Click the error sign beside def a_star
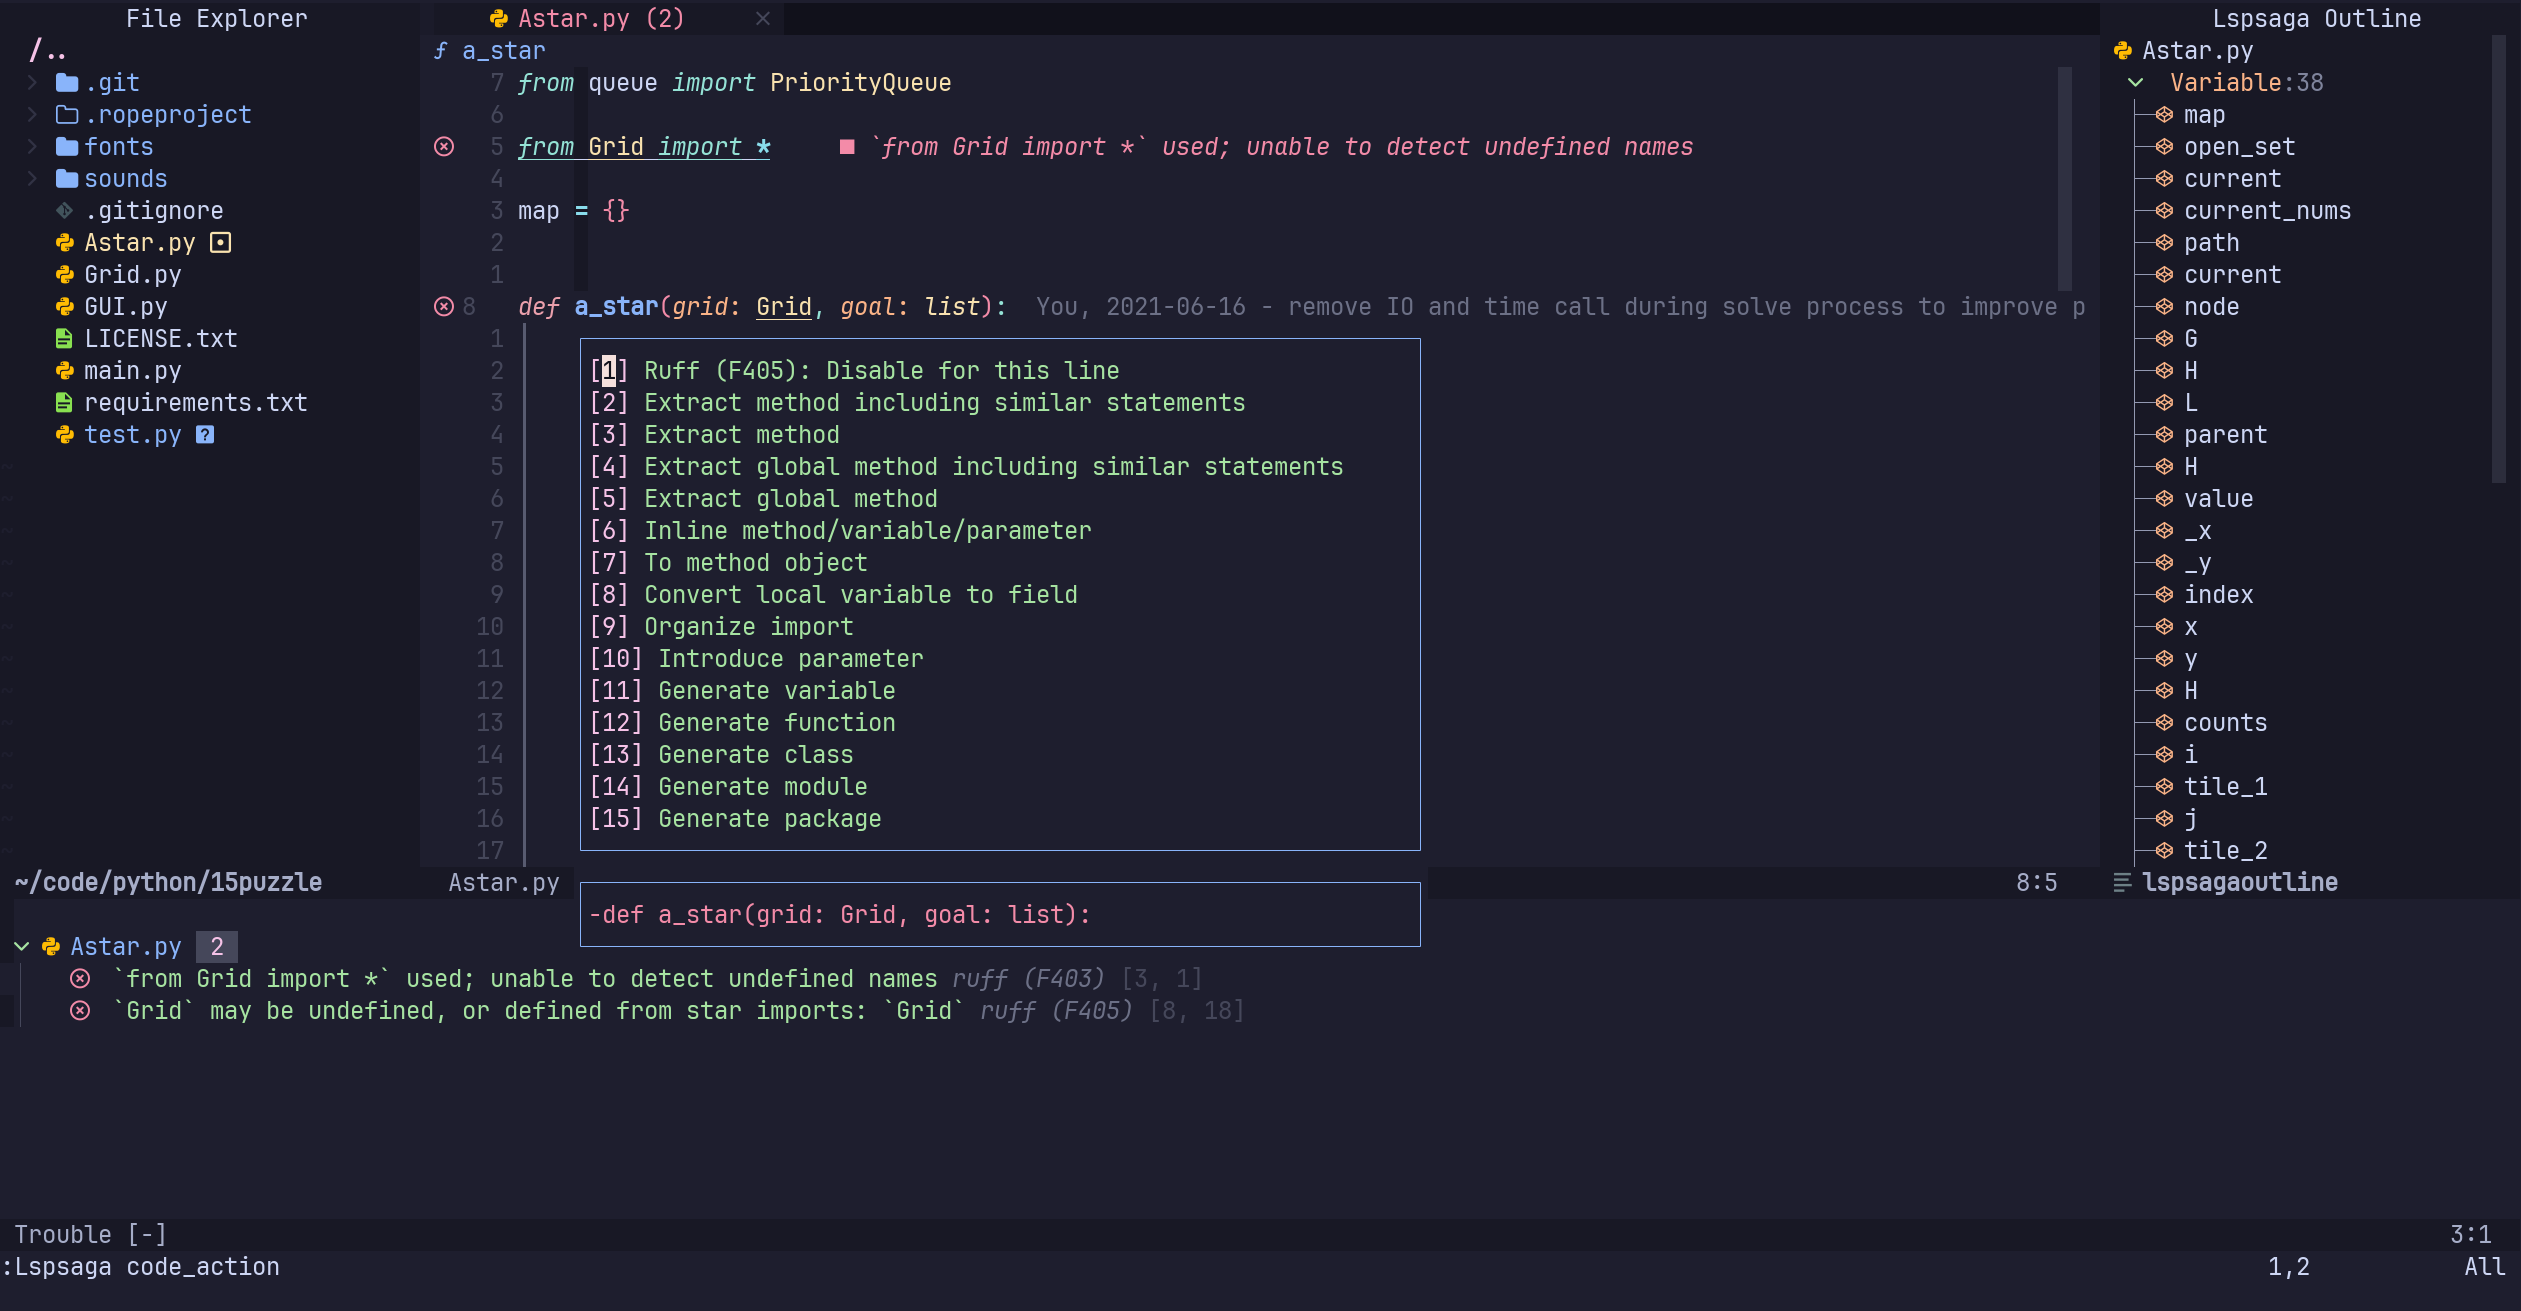The width and height of the screenshot is (2521, 1311). 444,307
